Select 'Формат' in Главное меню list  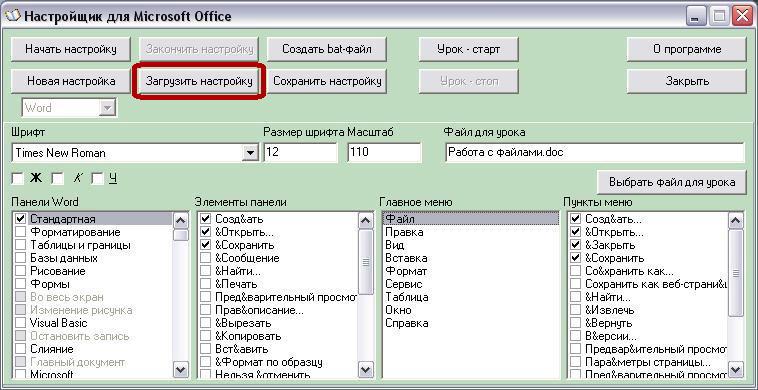click(470, 271)
